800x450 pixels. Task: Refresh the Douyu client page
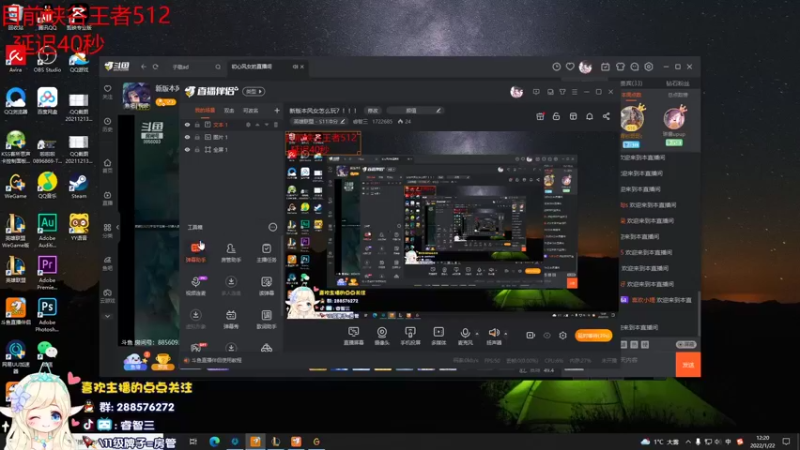pyautogui.click(x=156, y=67)
